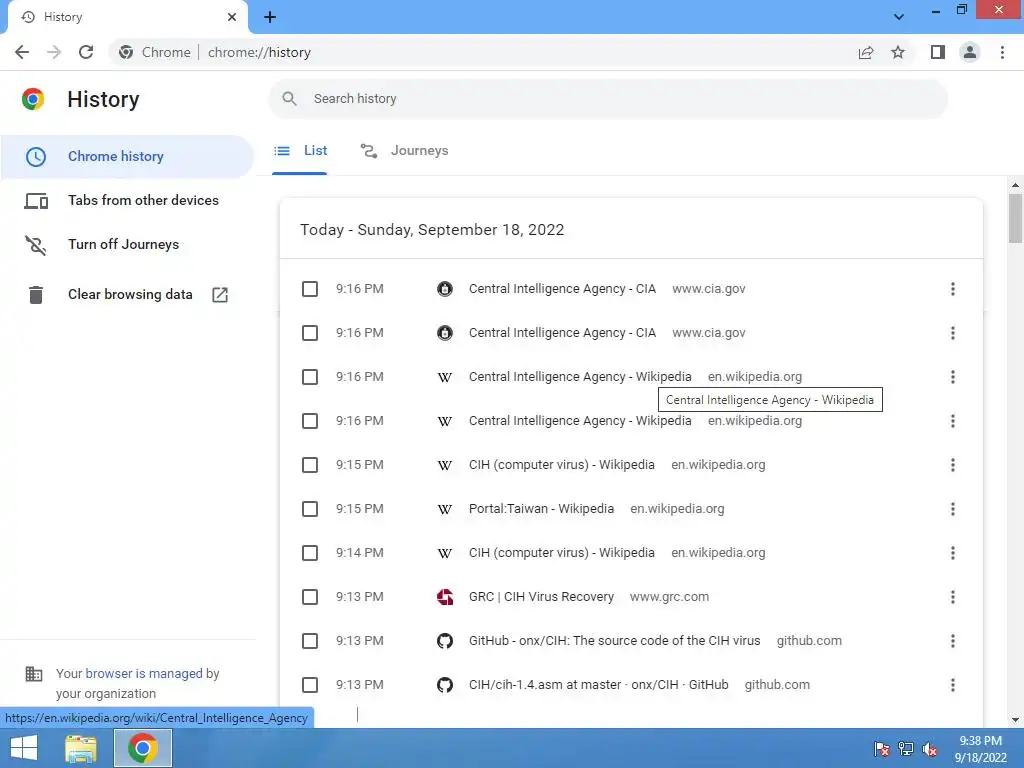The width and height of the screenshot is (1024, 768).
Task: Click the search magnifier icon
Action: (289, 99)
